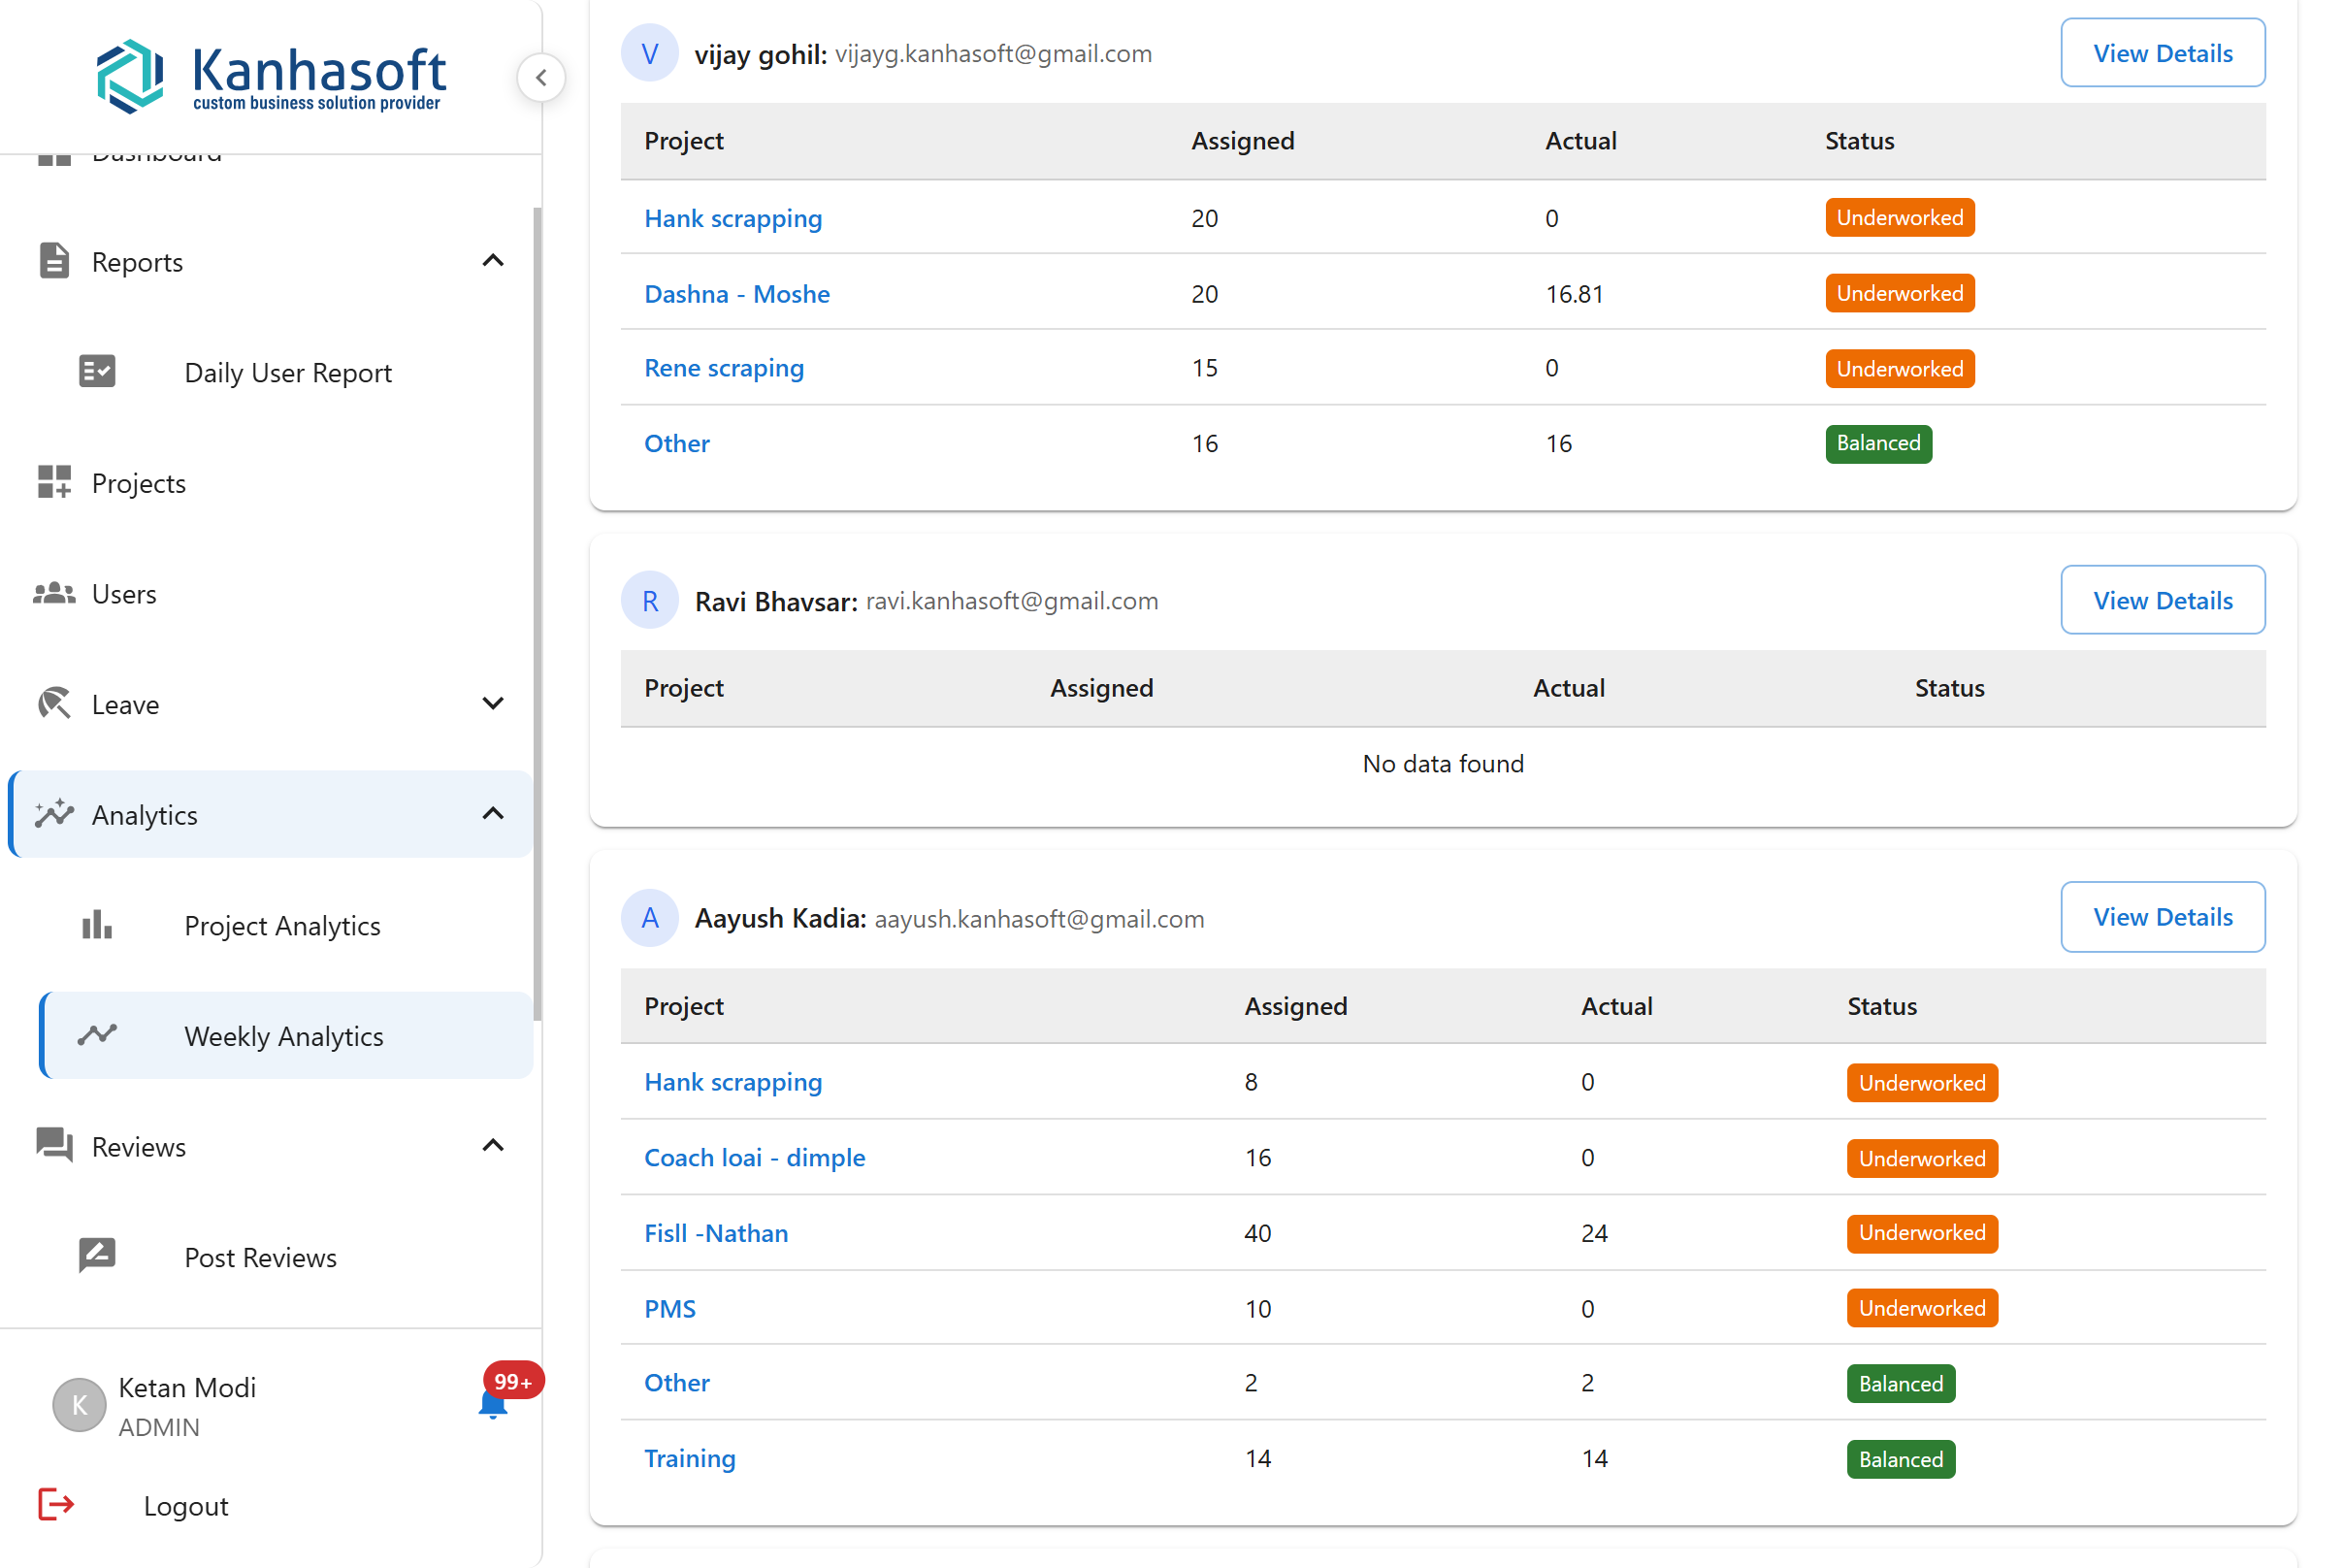This screenshot has width=2344, height=1568.
Task: Click the Users group icon
Action: pyautogui.click(x=54, y=593)
